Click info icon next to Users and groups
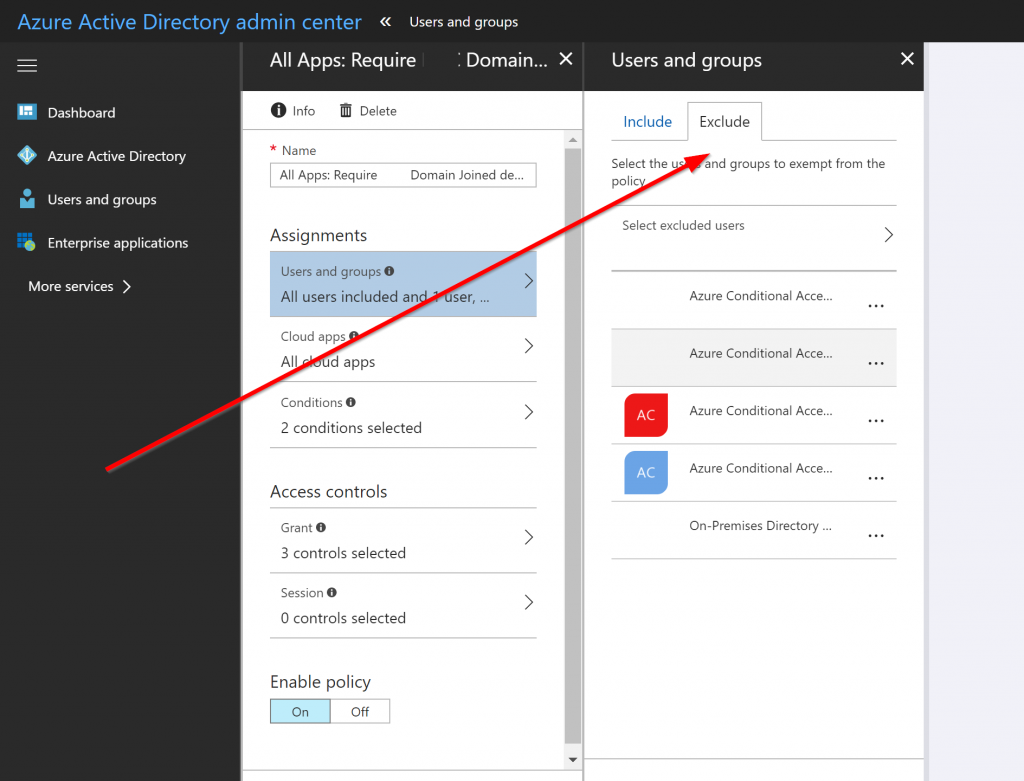This screenshot has height=781, width=1024. click(x=389, y=271)
